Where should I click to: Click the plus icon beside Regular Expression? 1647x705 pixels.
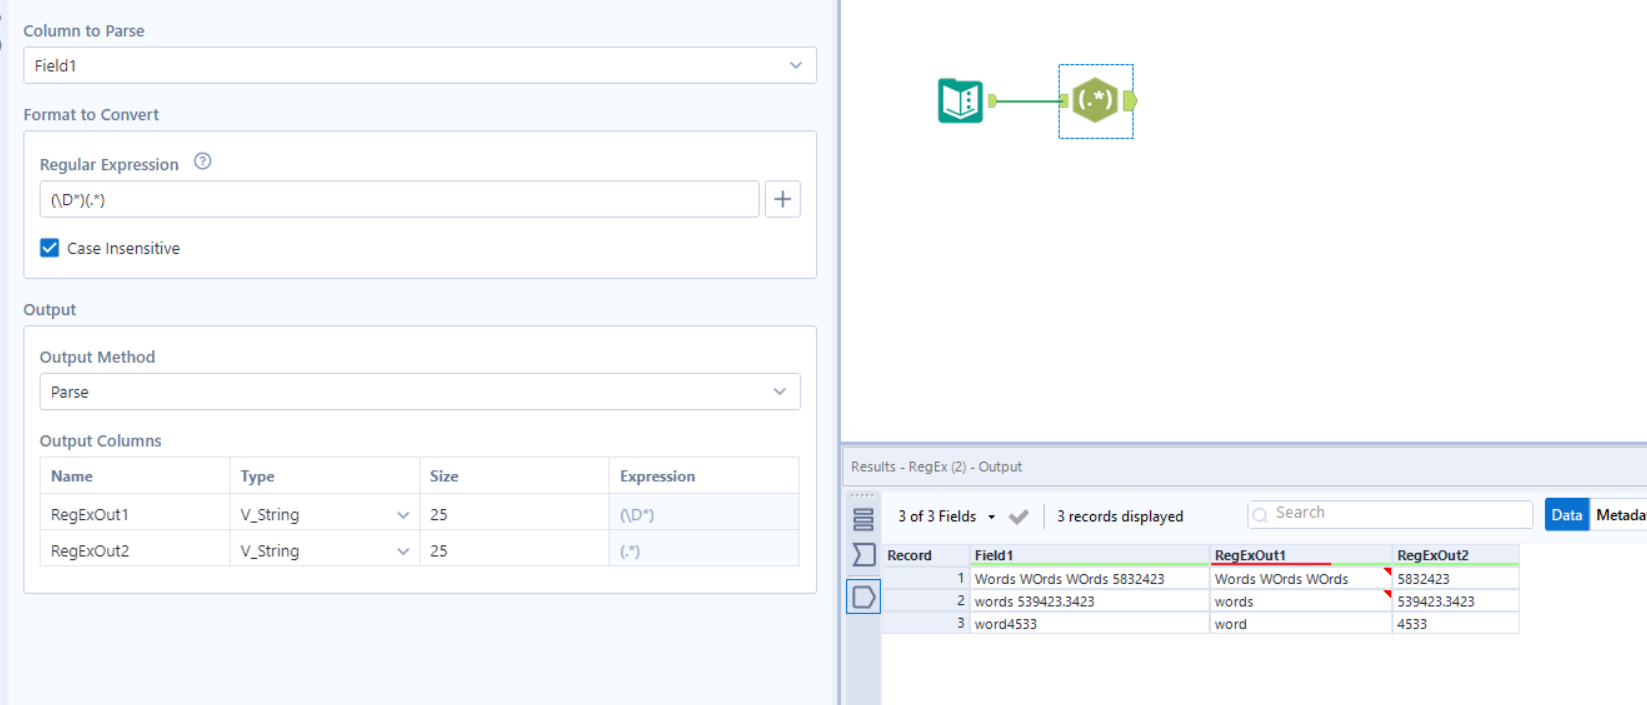tap(782, 199)
